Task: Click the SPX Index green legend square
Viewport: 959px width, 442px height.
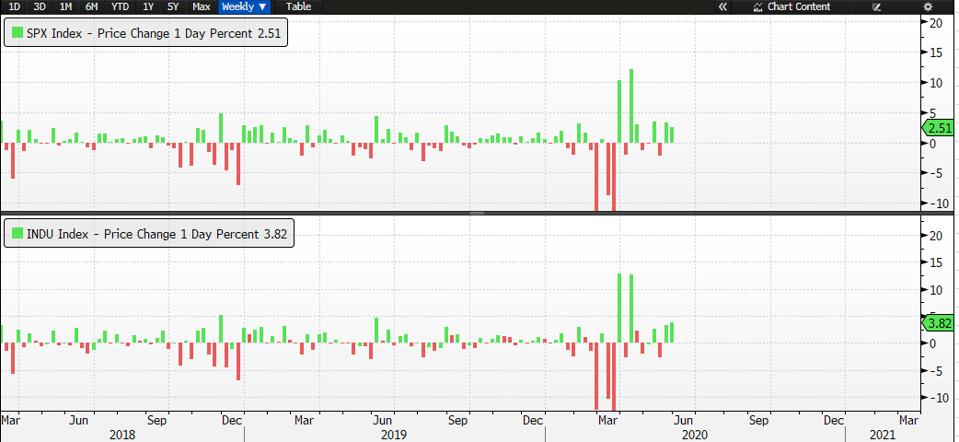Action: [x=17, y=33]
